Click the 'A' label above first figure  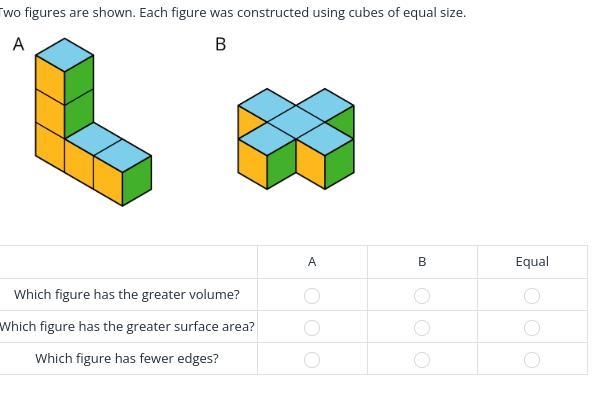(18, 44)
